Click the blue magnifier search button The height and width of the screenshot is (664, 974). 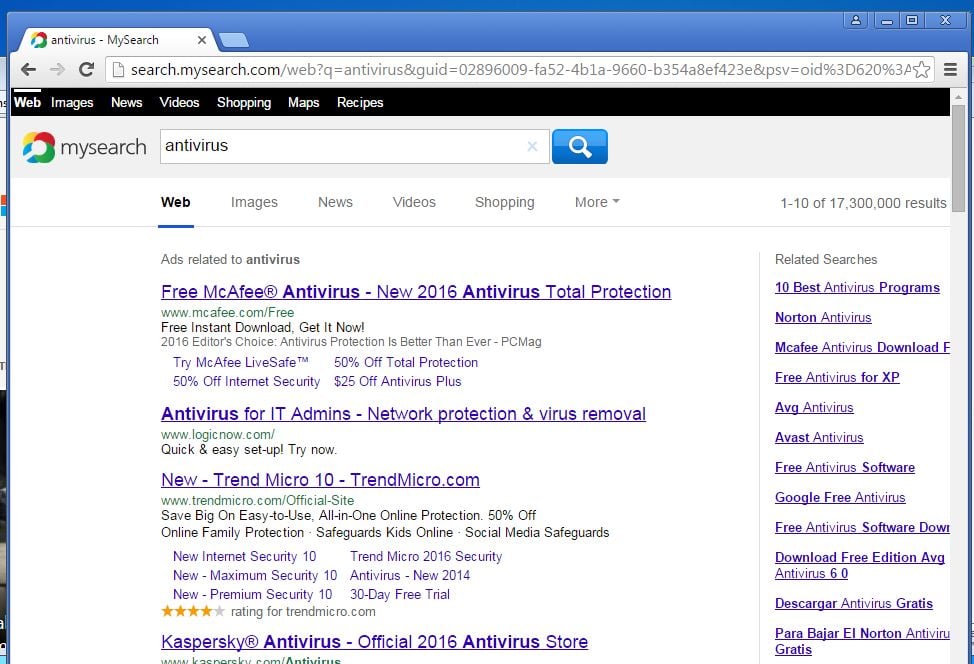tap(580, 147)
